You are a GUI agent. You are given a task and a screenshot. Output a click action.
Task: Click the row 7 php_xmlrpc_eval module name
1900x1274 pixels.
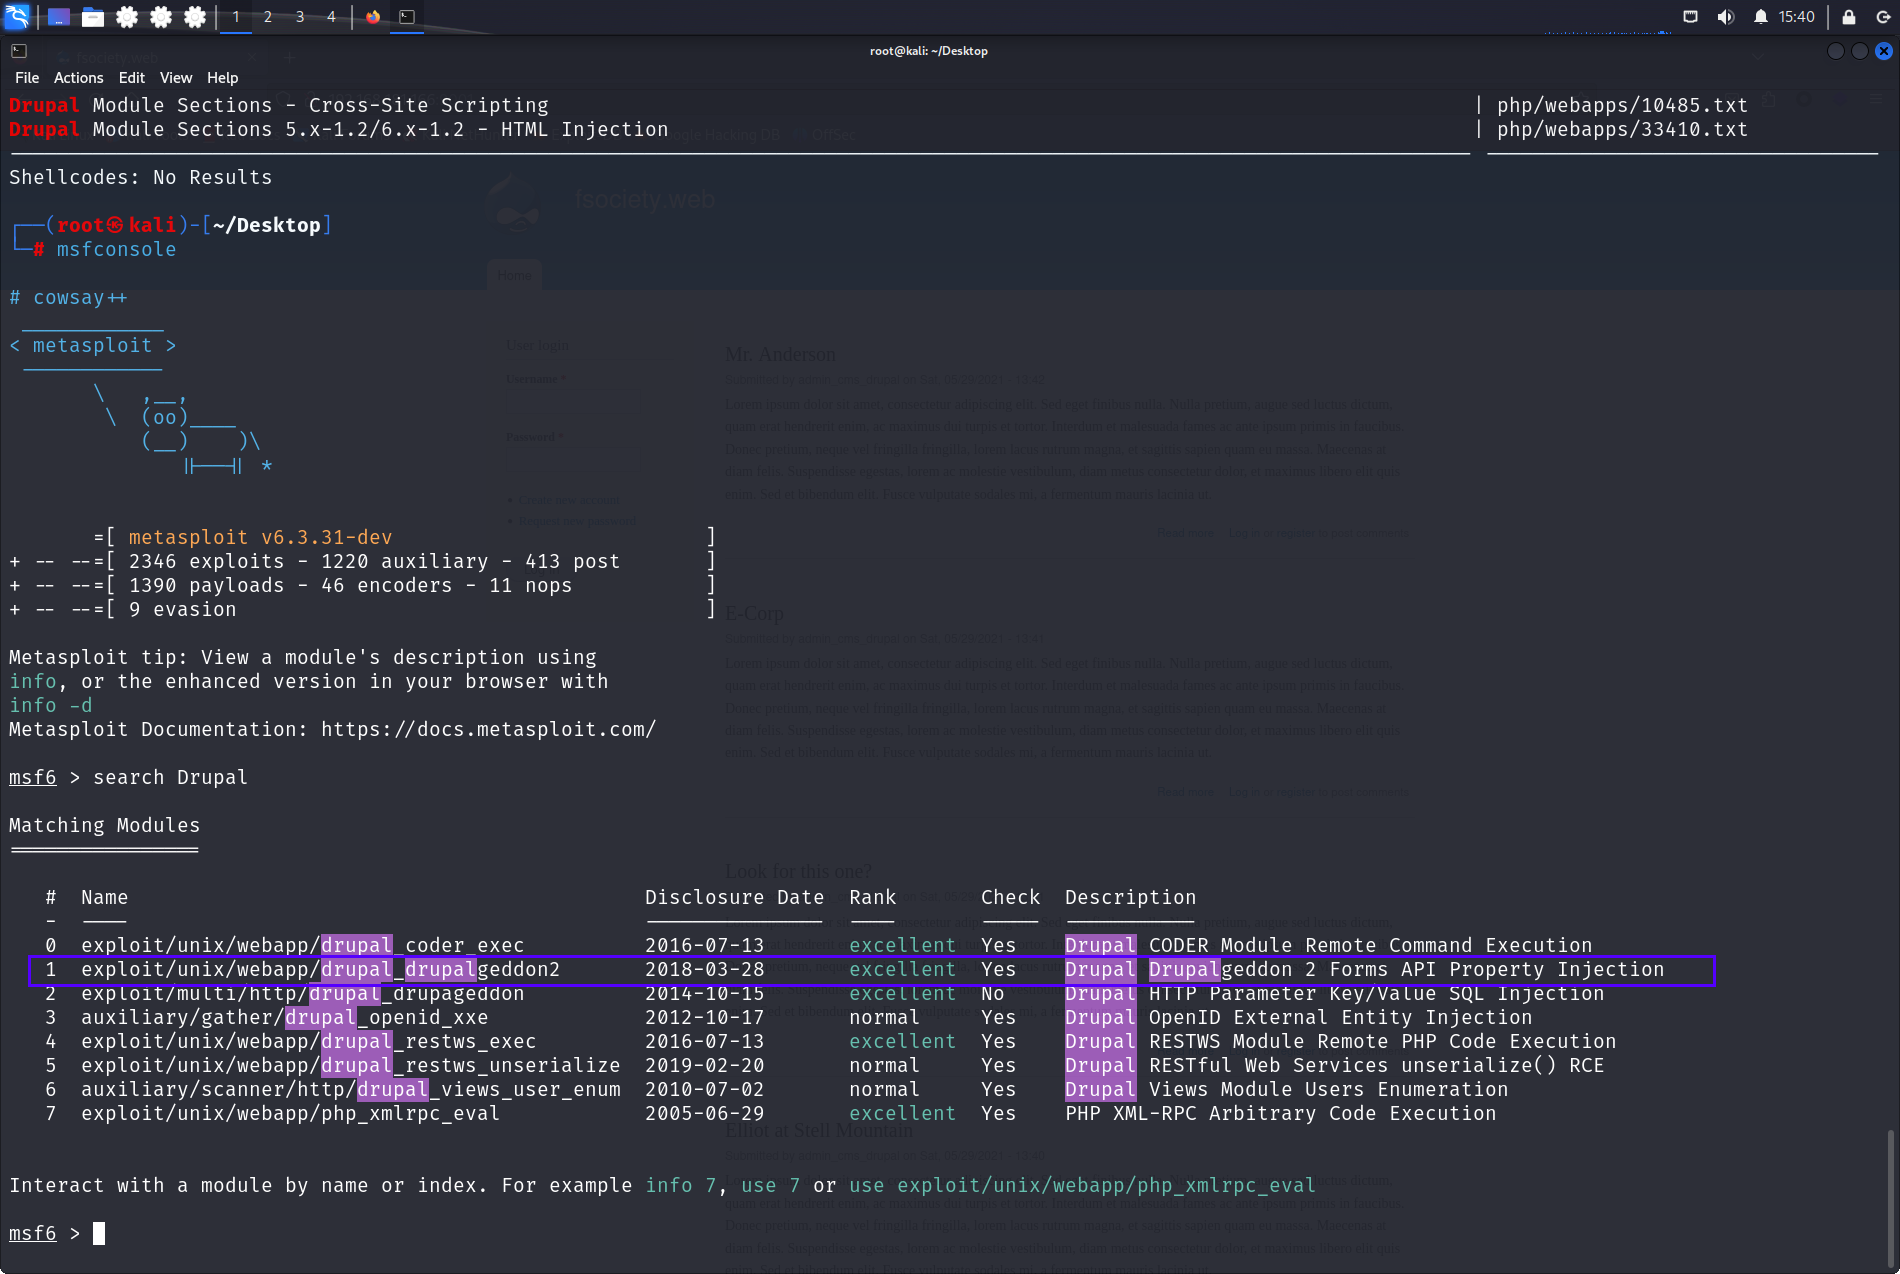[290, 1113]
